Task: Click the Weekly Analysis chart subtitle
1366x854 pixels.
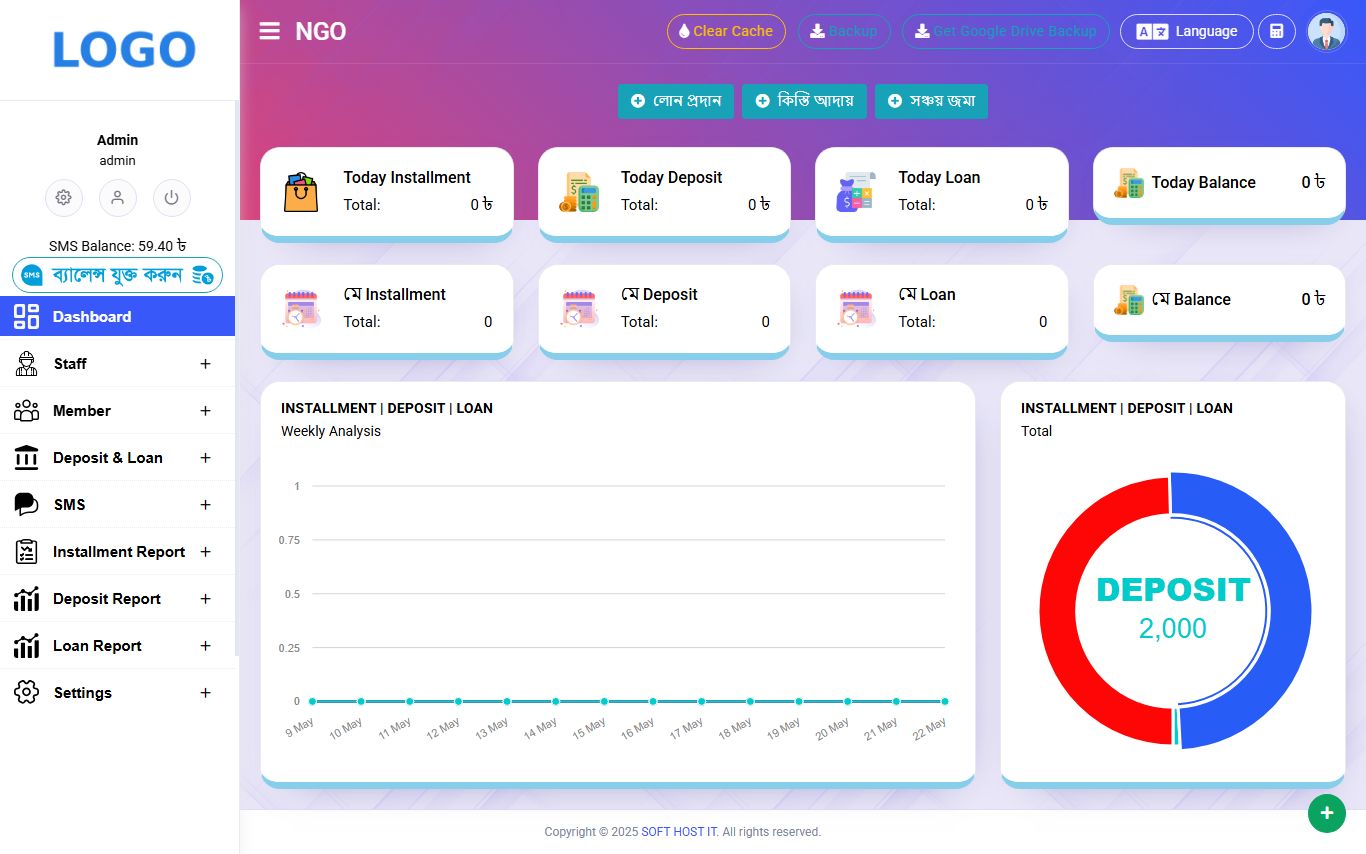Action: click(x=331, y=431)
